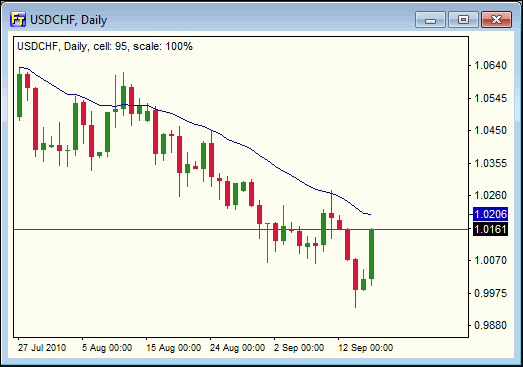Click the '24 Aug 00:00' date label
523x367 pixels.
tap(237, 348)
